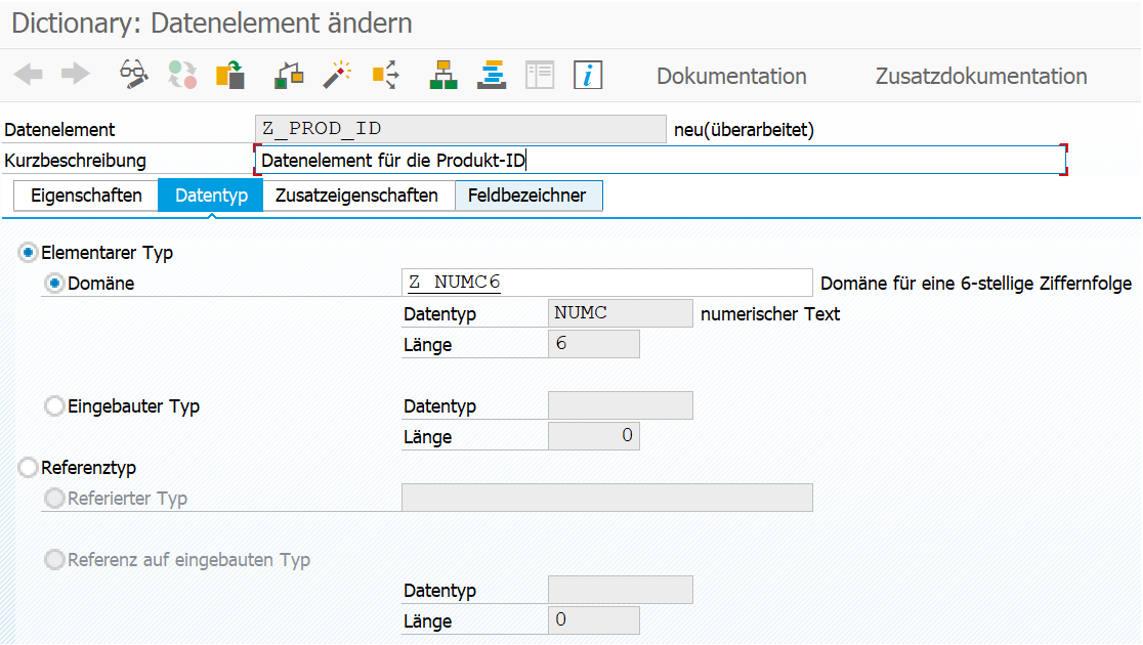This screenshot has height=645, width=1143.
Task: Open the blue information icon
Action: tap(588, 74)
